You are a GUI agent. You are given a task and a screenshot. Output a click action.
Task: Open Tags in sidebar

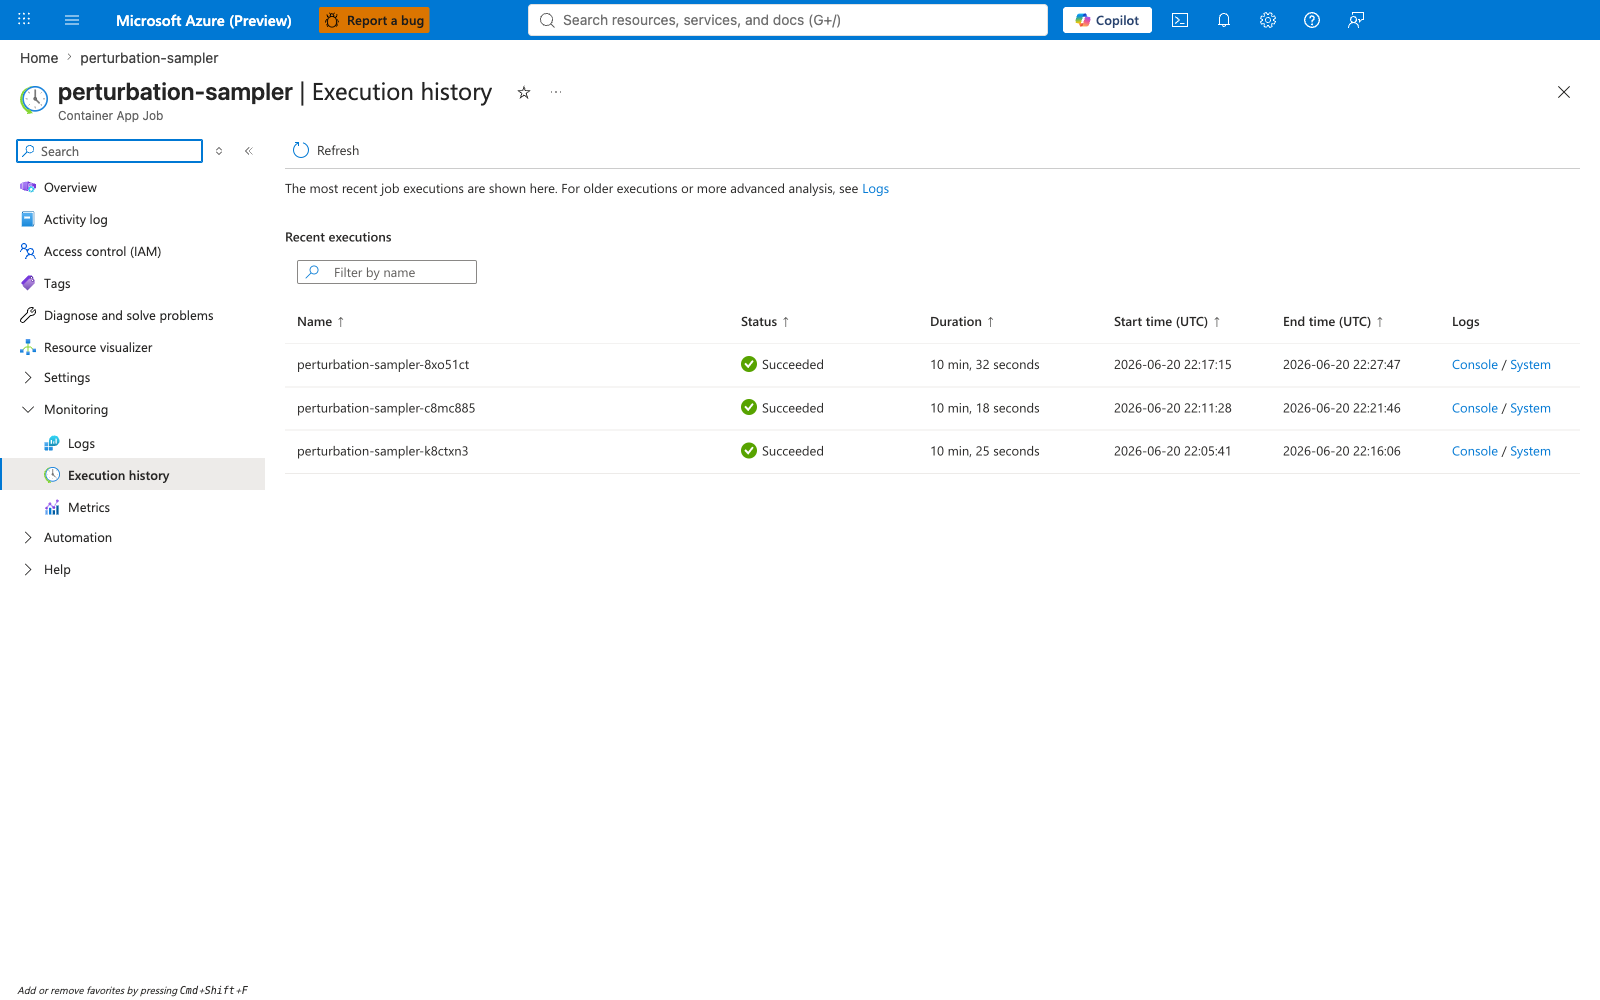point(57,283)
